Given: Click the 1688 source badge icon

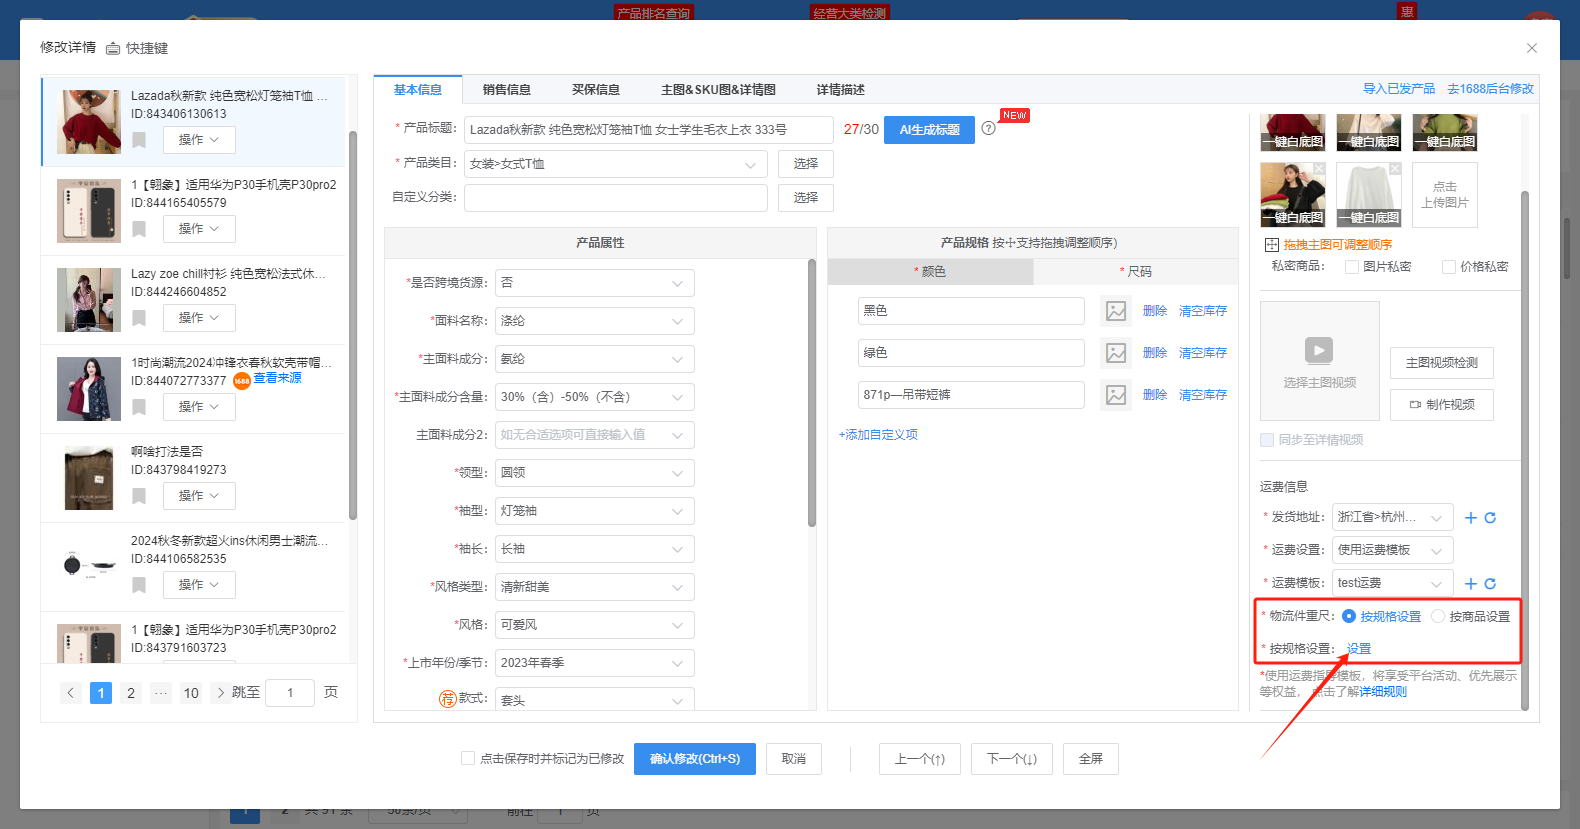Looking at the screenshot, I should (241, 380).
